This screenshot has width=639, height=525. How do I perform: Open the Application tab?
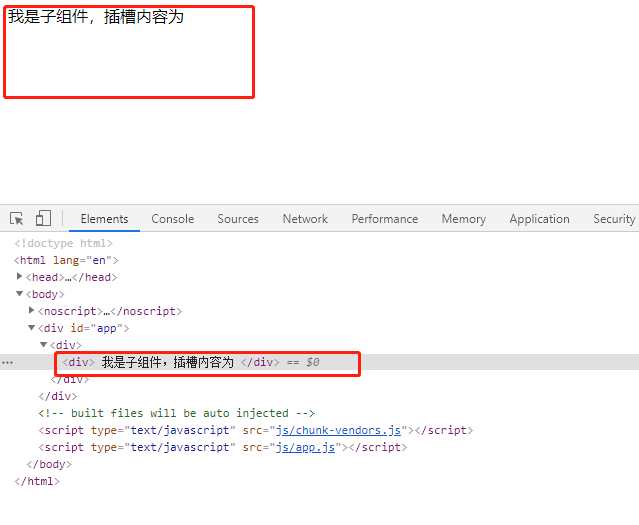539,219
